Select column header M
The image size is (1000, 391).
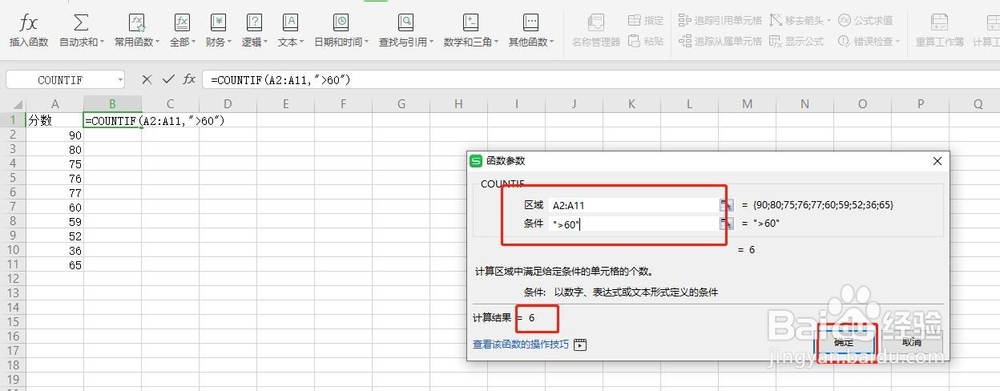pyautogui.click(x=747, y=104)
